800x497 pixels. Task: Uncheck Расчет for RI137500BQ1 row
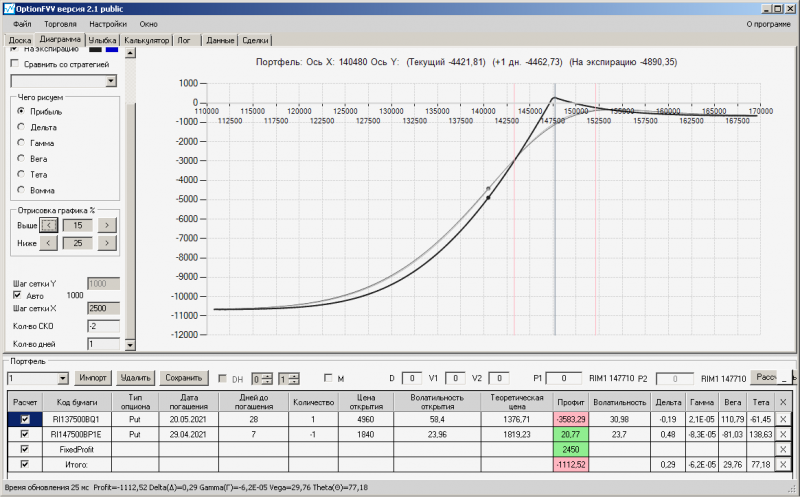click(x=25, y=419)
